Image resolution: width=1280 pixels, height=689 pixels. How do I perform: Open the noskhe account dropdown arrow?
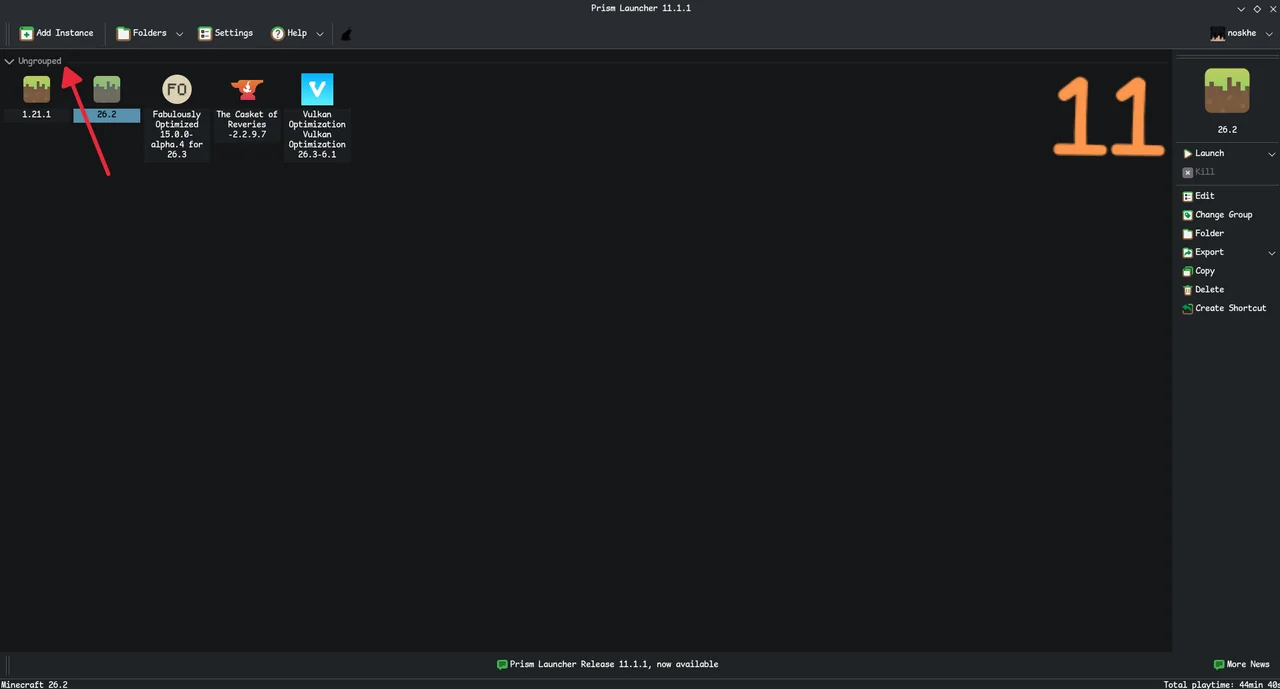(x=1270, y=34)
